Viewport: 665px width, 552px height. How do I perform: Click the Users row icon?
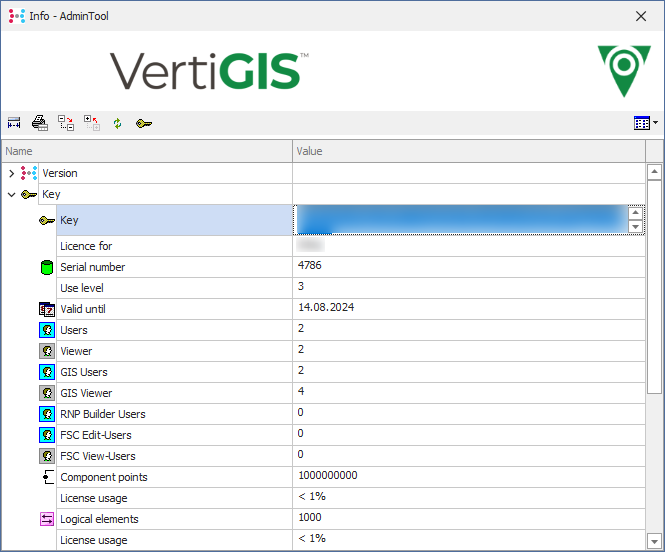(x=47, y=330)
